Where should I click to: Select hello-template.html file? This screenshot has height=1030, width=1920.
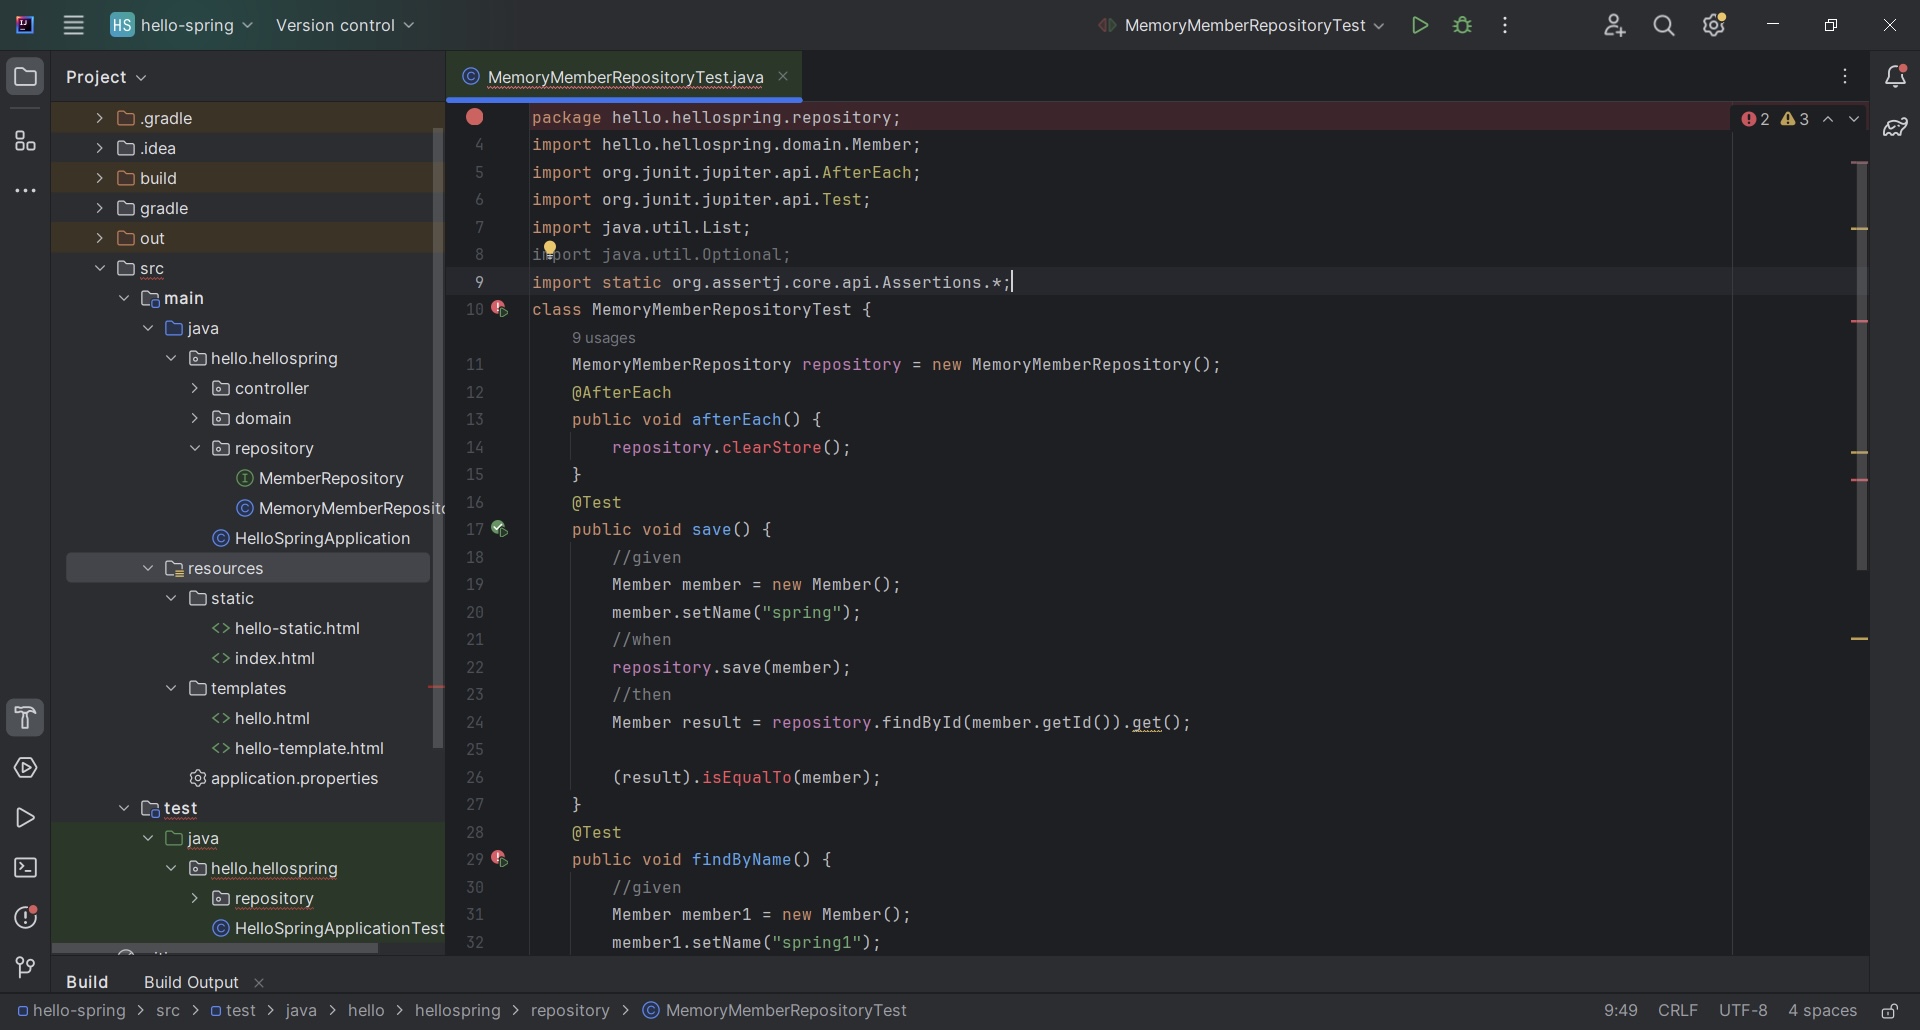pos(298,748)
